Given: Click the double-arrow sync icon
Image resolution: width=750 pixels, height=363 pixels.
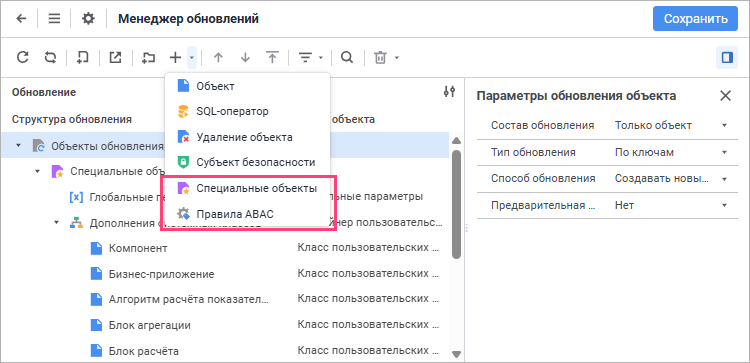Looking at the screenshot, I should pyautogui.click(x=50, y=58).
